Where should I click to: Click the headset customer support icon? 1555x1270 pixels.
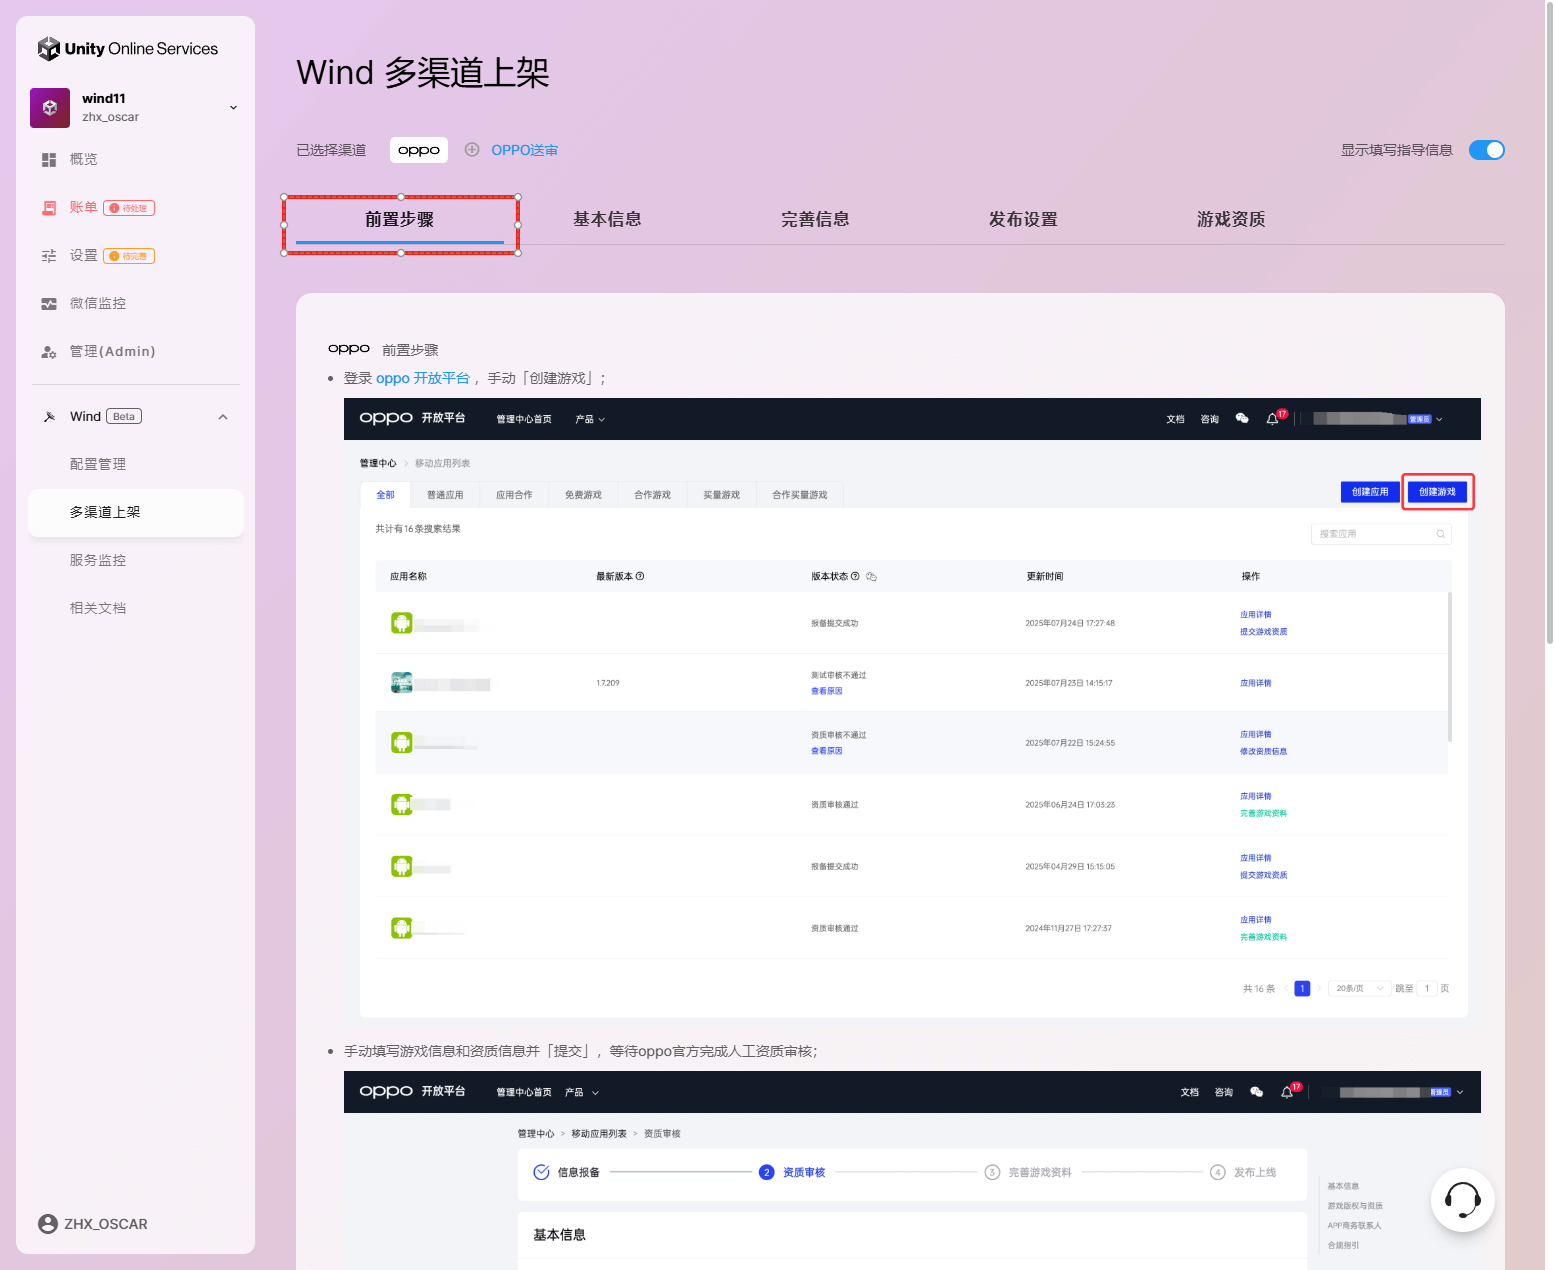tap(1462, 1199)
